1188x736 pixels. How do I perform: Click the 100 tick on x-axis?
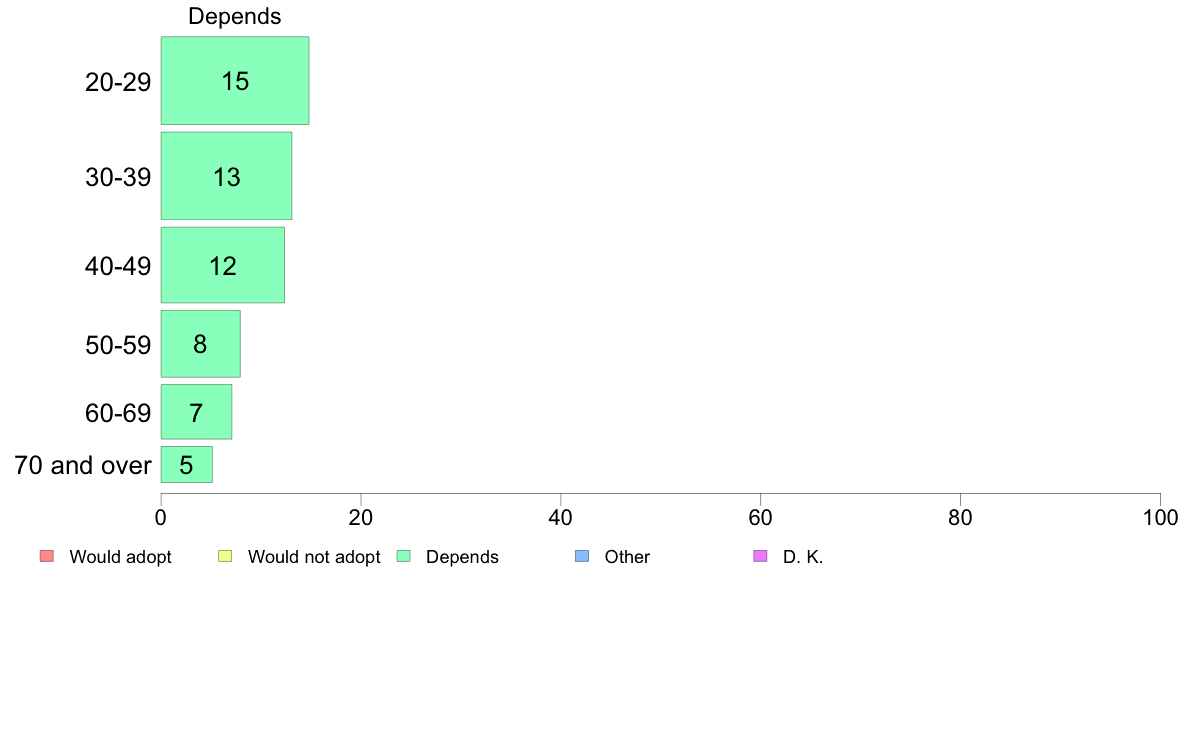[1160, 518]
